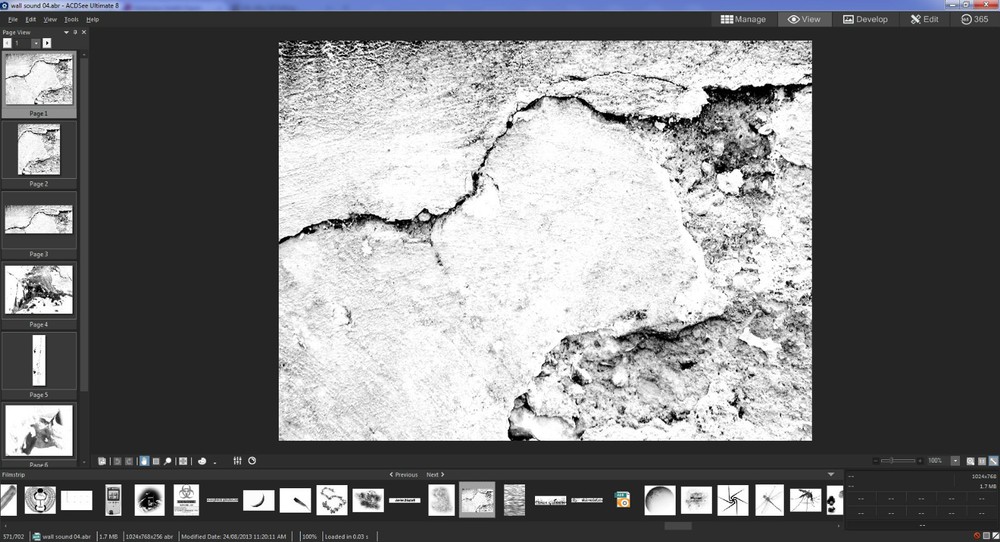
Task: Select the Page 4 thumbnail
Action: (39, 295)
